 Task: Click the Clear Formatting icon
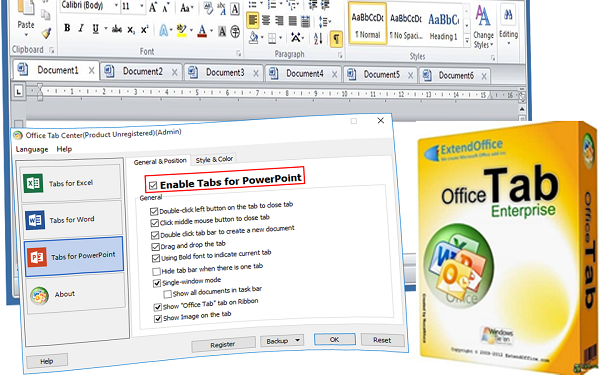[x=208, y=7]
